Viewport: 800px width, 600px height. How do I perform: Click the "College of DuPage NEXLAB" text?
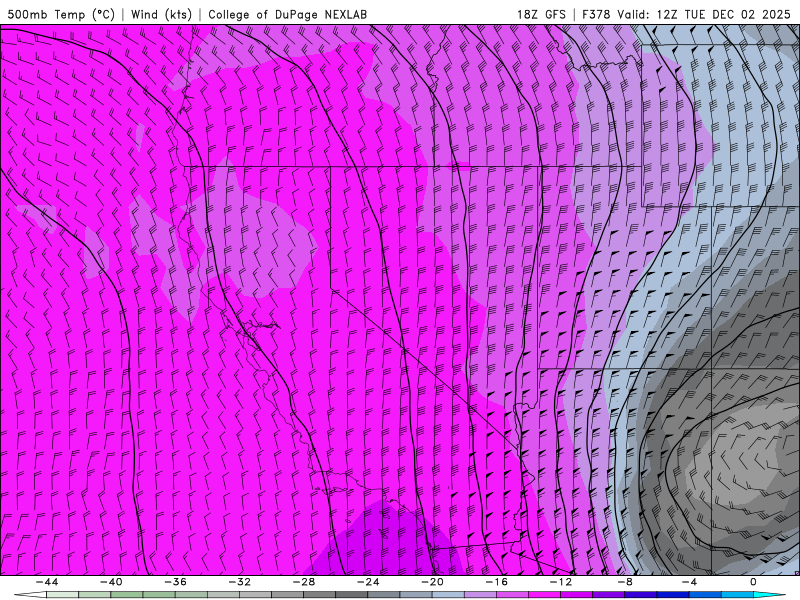[287, 14]
